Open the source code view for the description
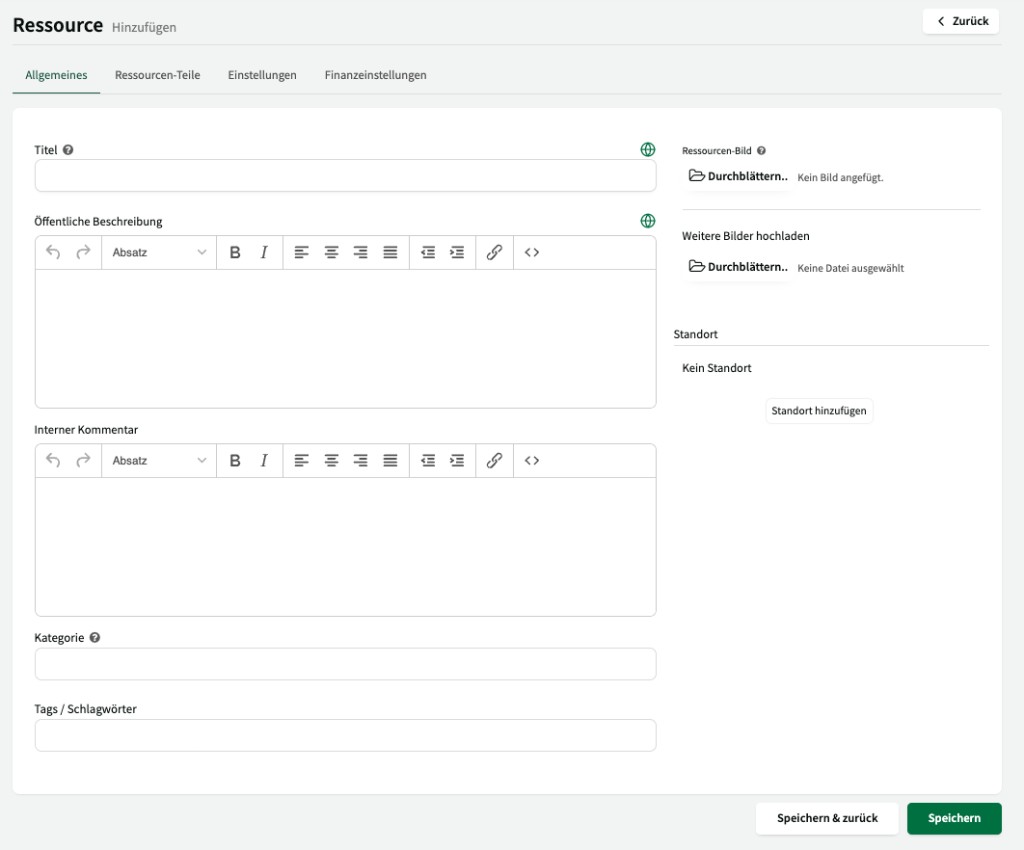The height and width of the screenshot is (850, 1024). tap(530, 252)
